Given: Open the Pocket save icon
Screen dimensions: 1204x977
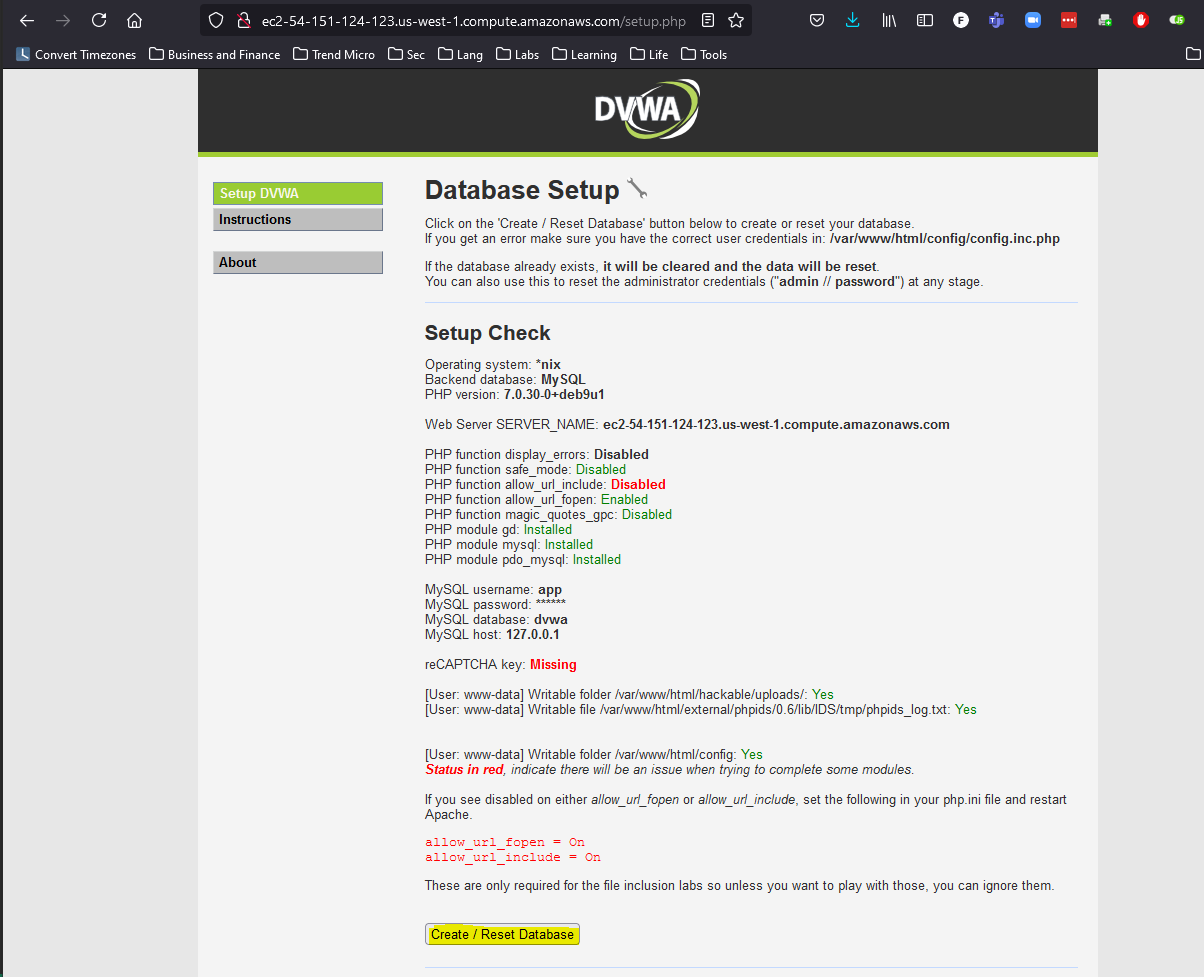Looking at the screenshot, I should [x=817, y=20].
